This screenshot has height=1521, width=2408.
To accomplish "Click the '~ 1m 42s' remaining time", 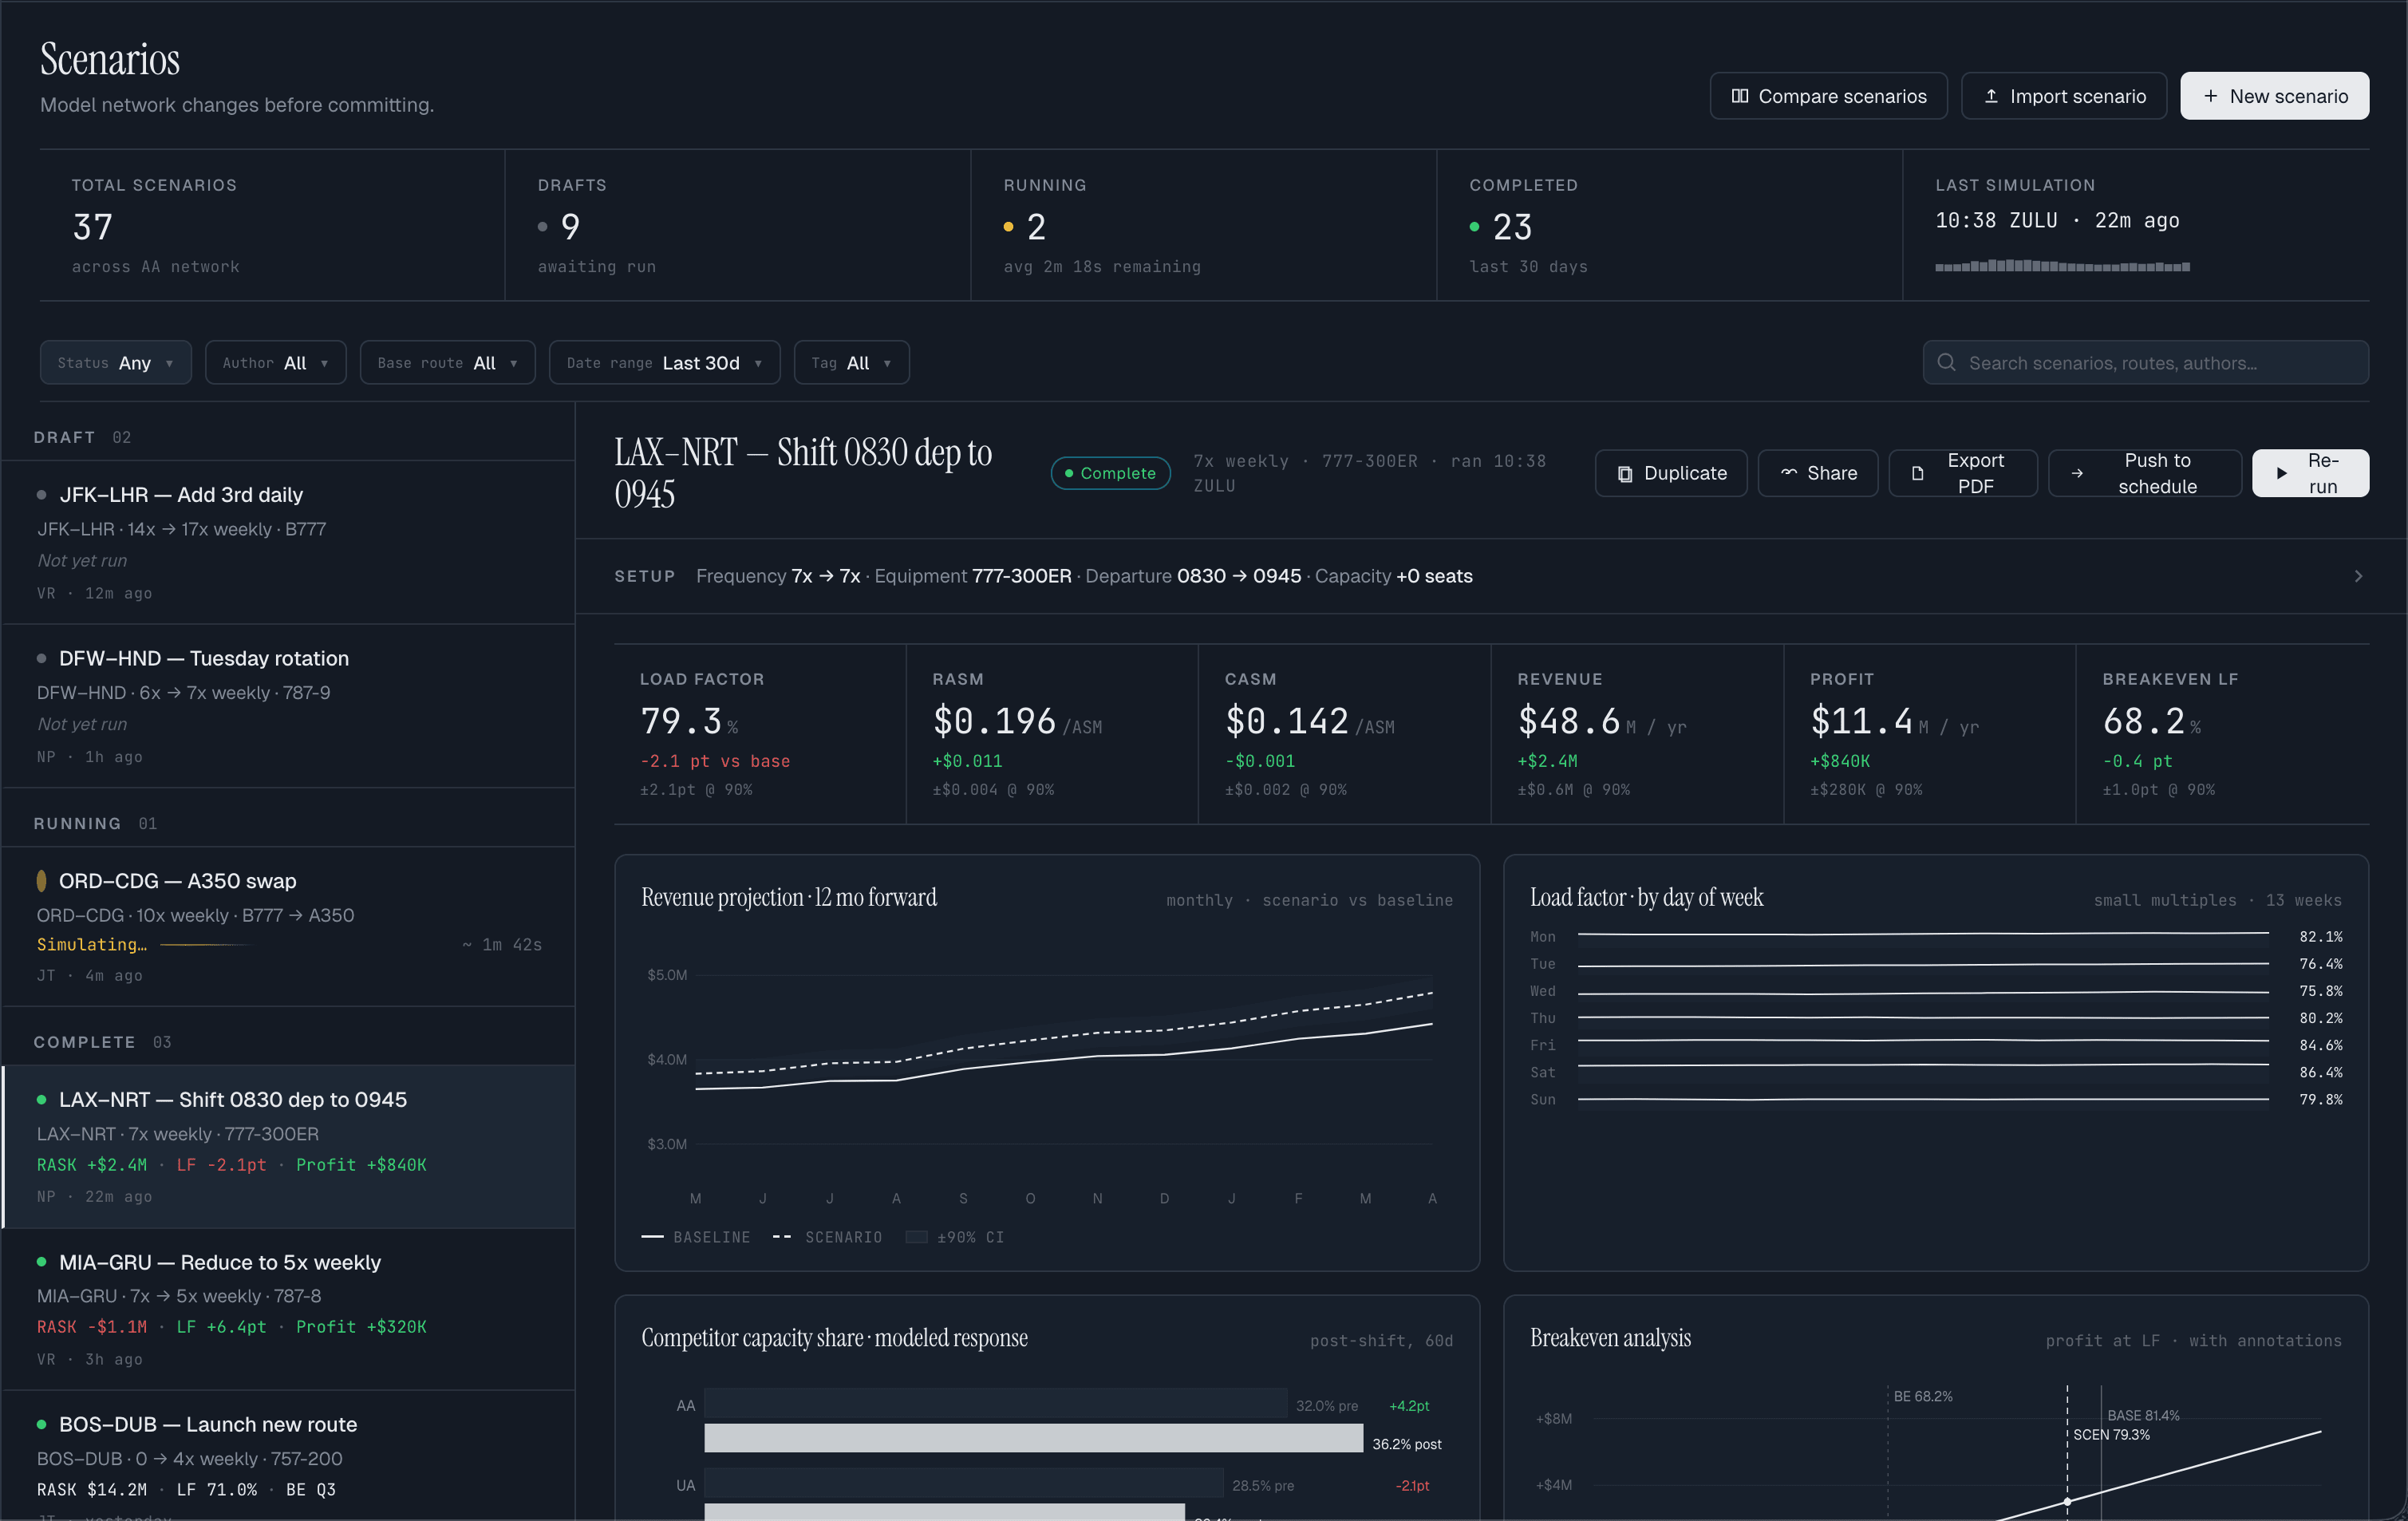I will (502, 945).
